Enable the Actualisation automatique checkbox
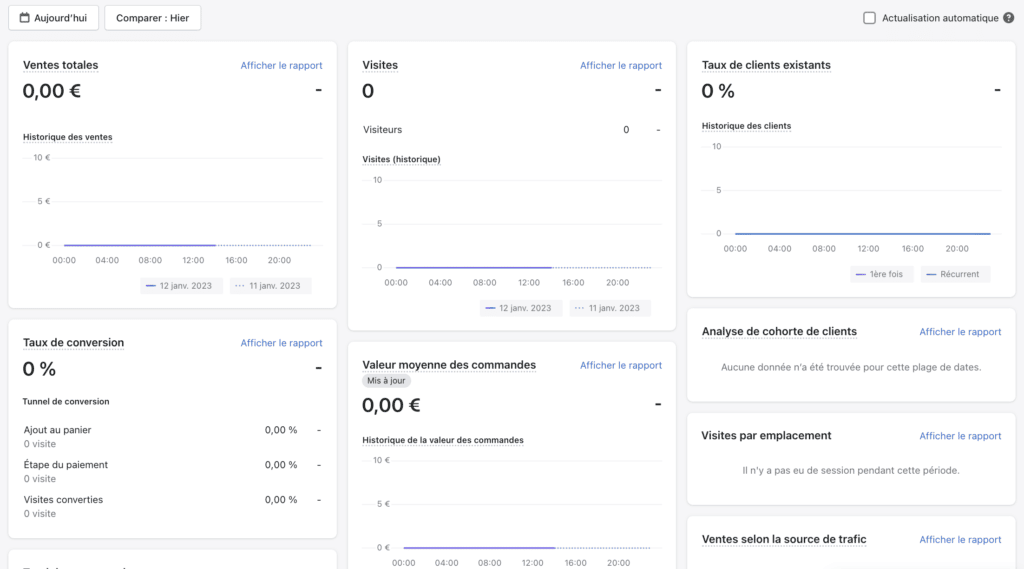This screenshot has width=1024, height=569. pyautogui.click(x=869, y=18)
